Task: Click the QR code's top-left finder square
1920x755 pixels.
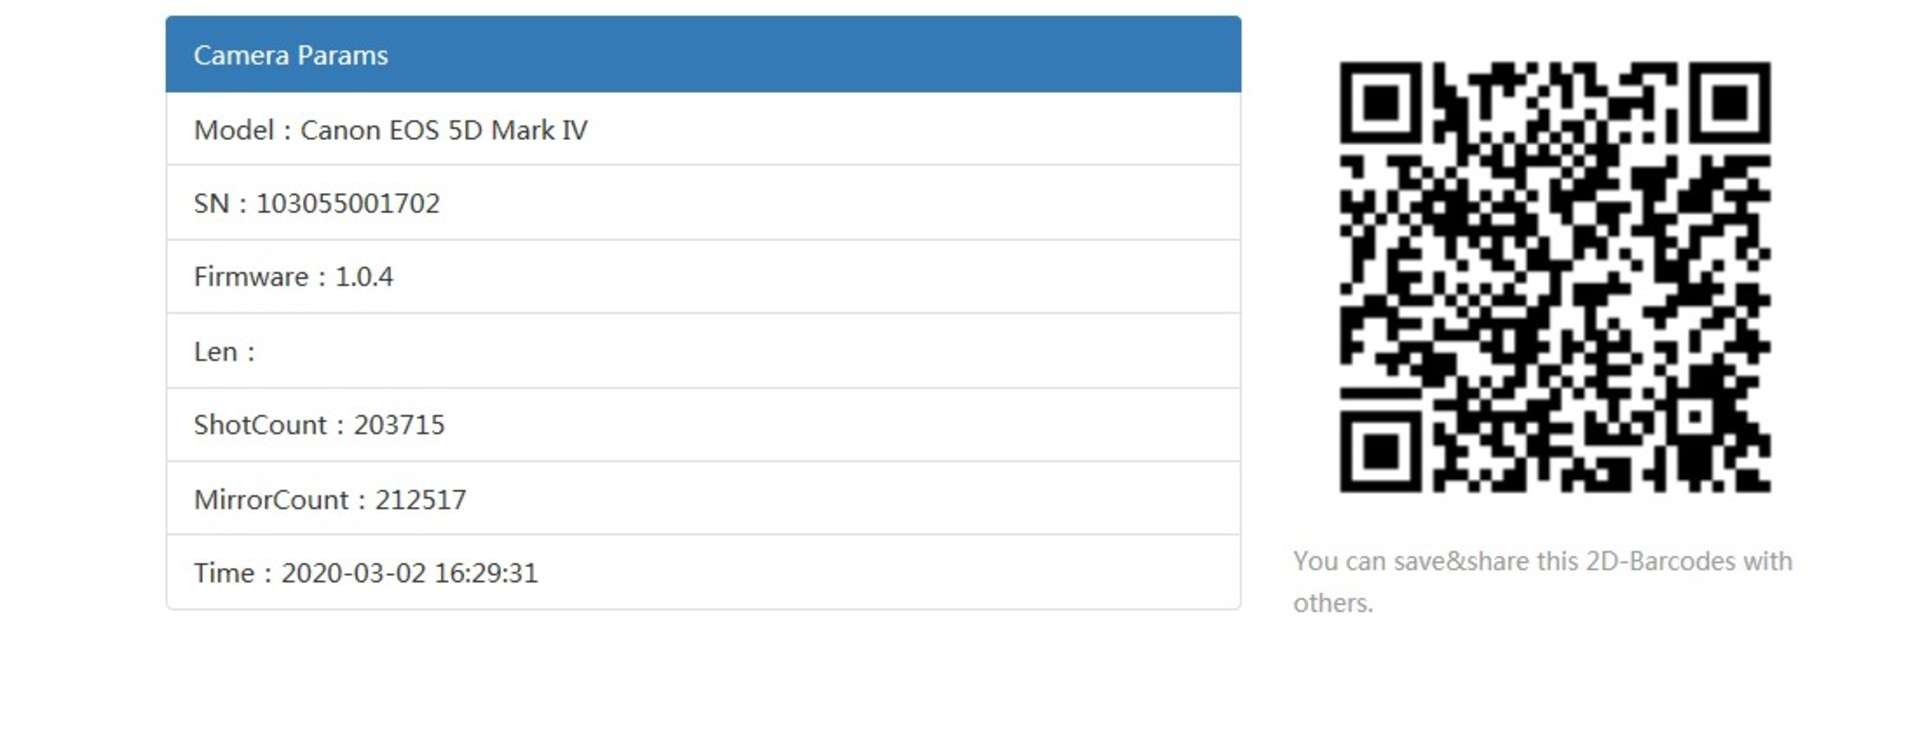Action: (1381, 102)
